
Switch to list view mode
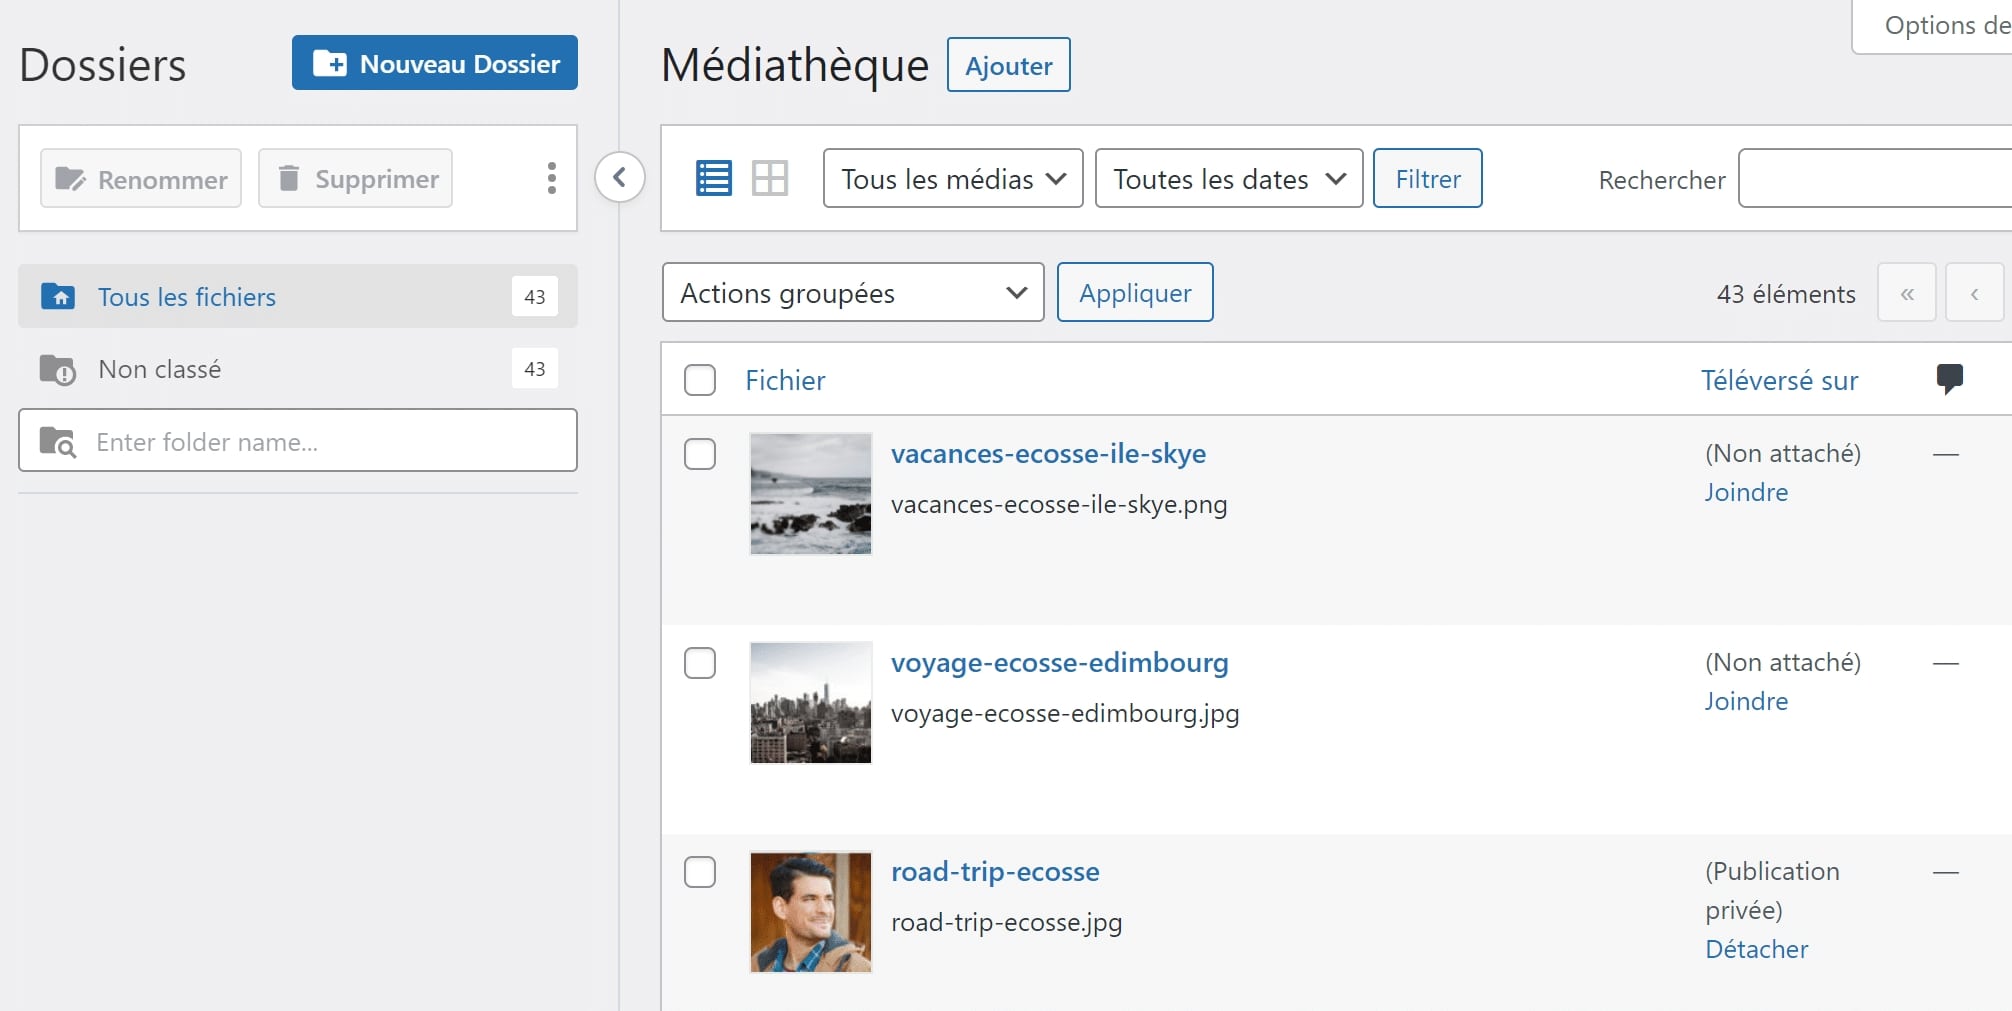(713, 179)
